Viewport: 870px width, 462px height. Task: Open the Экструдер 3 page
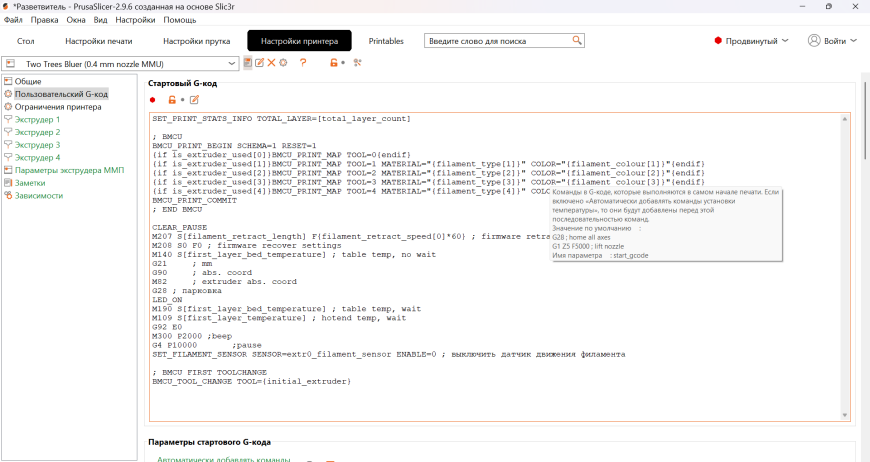(x=37, y=145)
